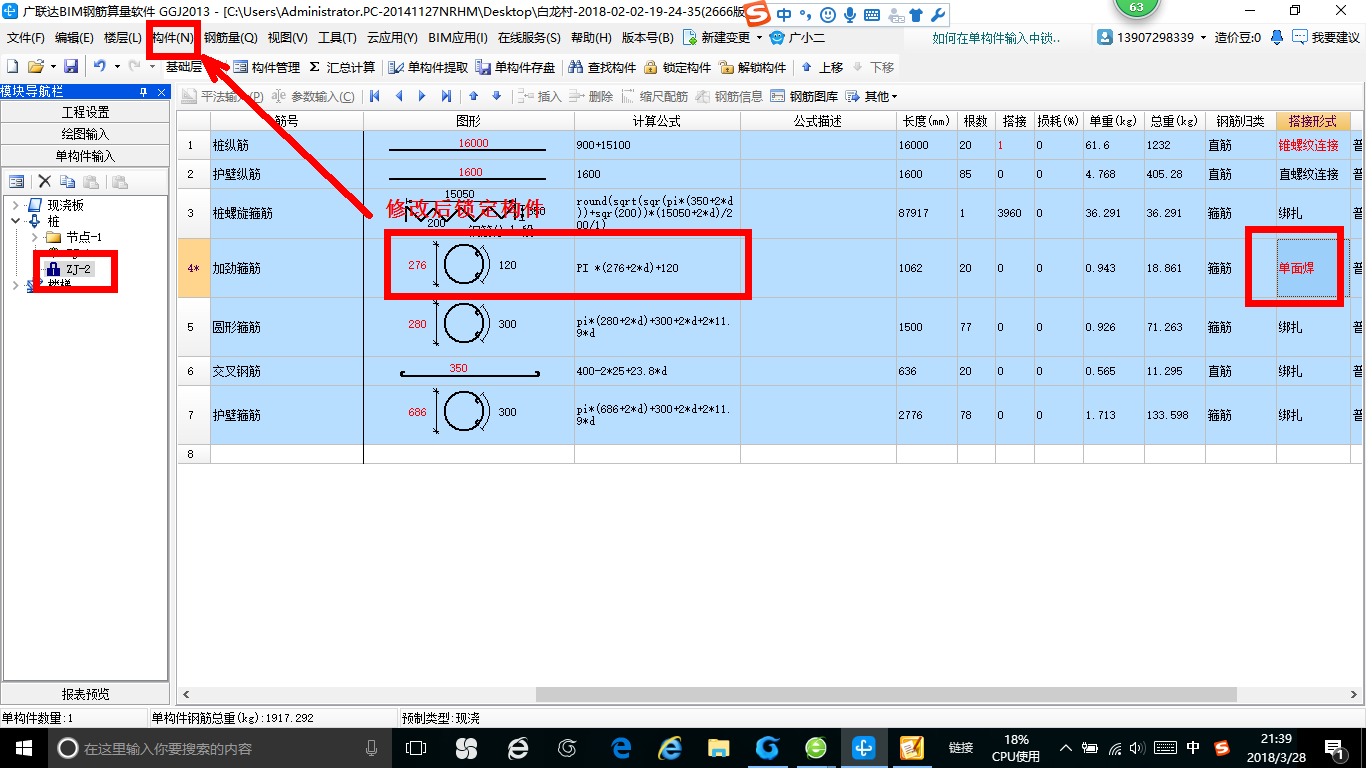
Task: Expand the 节点-1 folder node
Action: (33, 237)
